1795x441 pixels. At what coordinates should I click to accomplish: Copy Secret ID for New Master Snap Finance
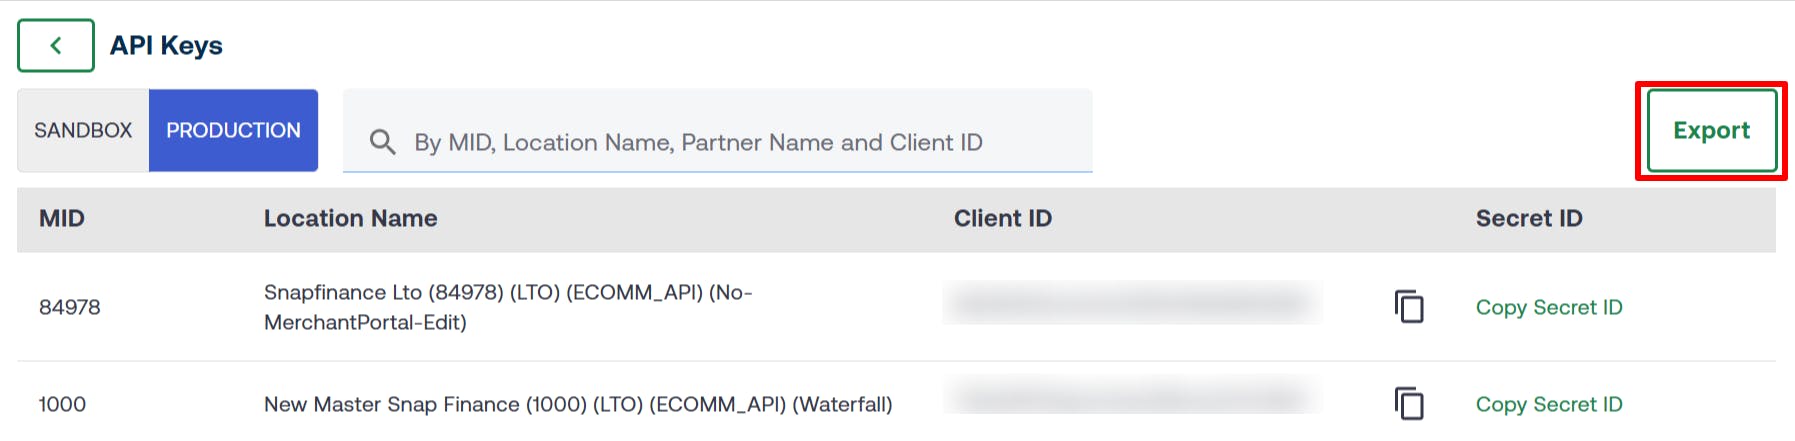click(1549, 404)
